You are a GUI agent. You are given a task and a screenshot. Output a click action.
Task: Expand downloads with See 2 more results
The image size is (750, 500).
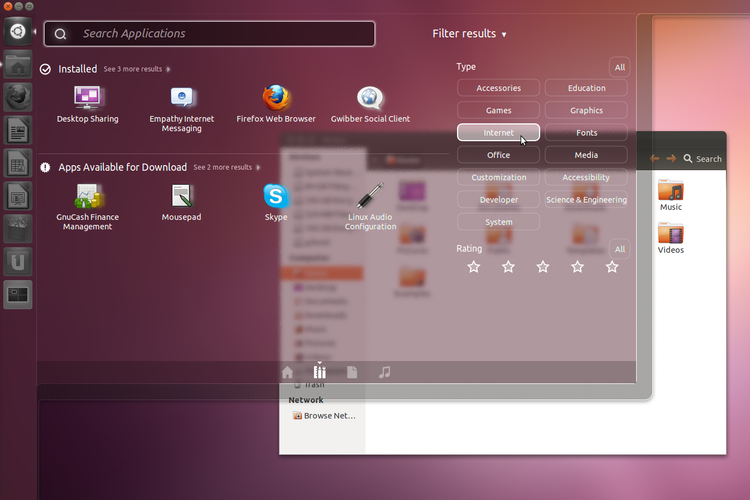click(x=224, y=168)
